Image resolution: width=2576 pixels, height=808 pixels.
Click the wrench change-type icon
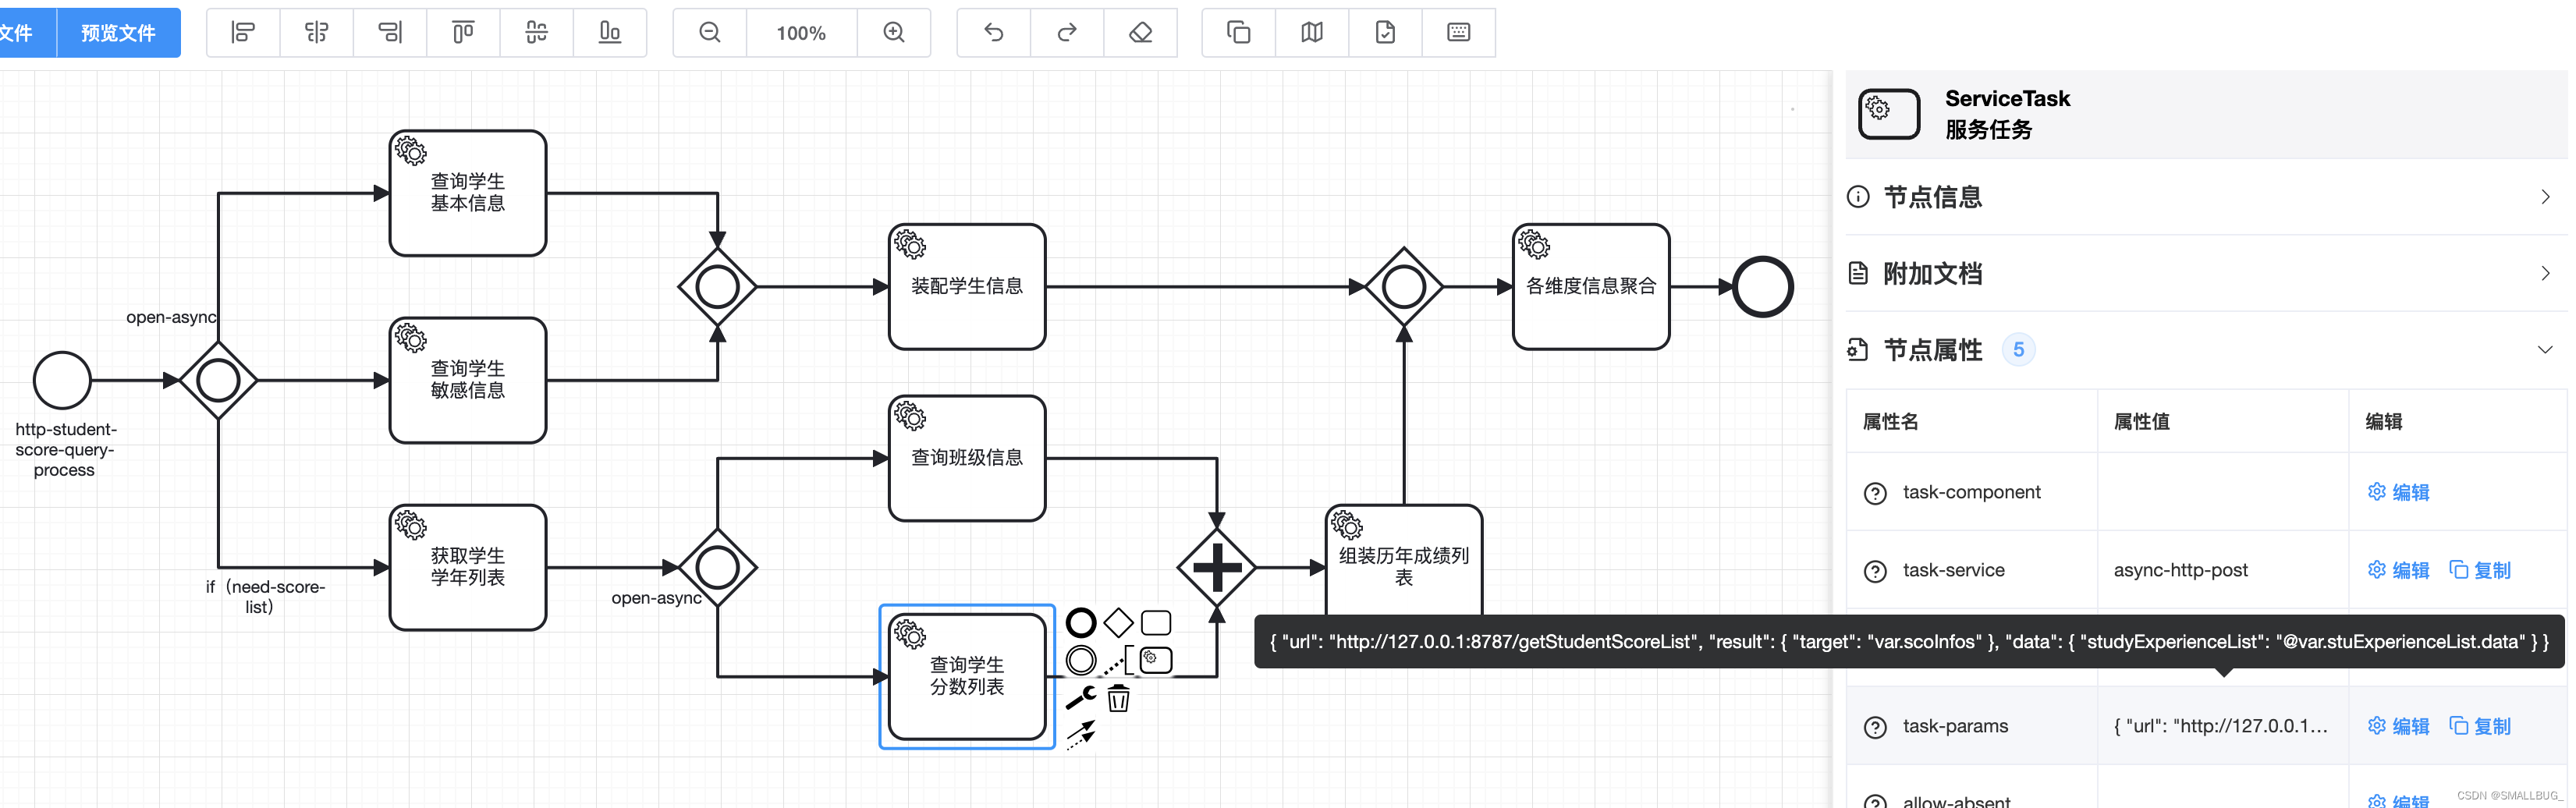[x=1080, y=697]
